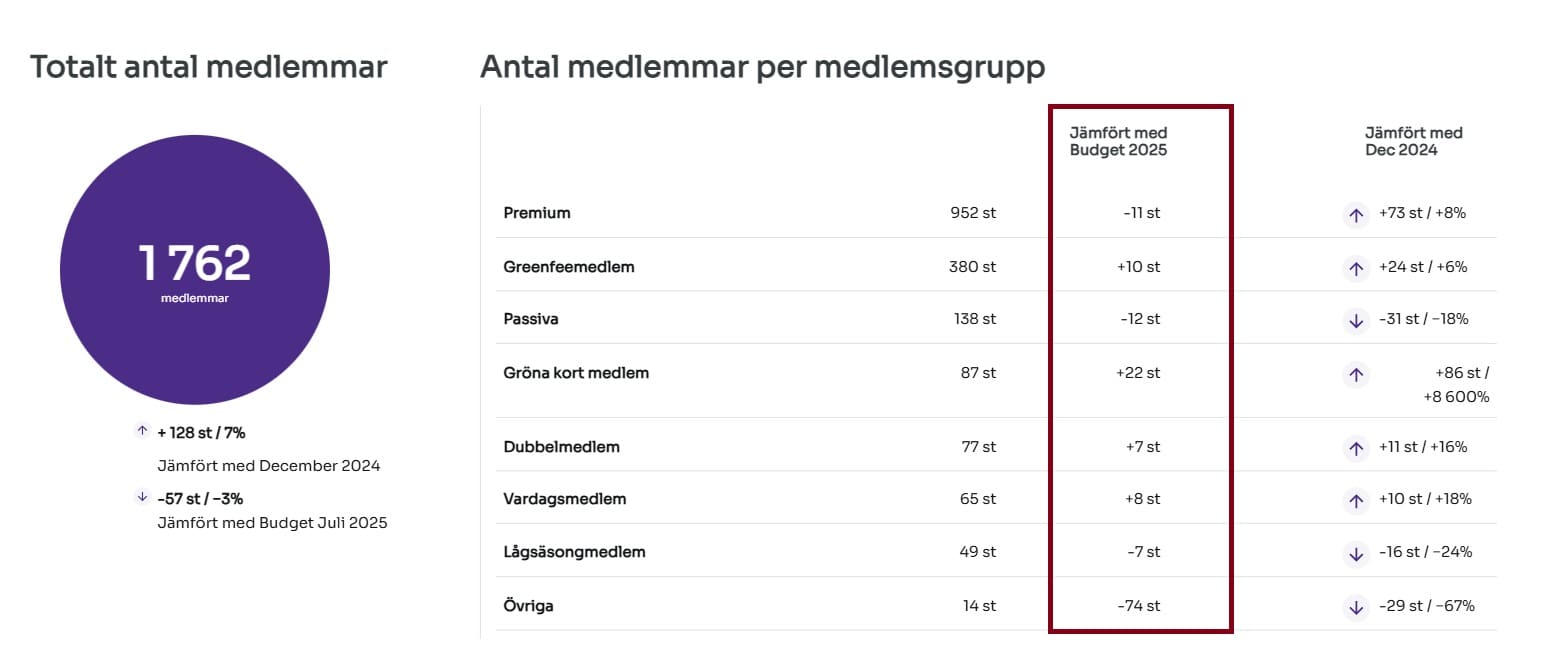Image resolution: width=1542 pixels, height=654 pixels.
Task: Click the Gröna kort medlem +22 st value
Action: 1138,373
